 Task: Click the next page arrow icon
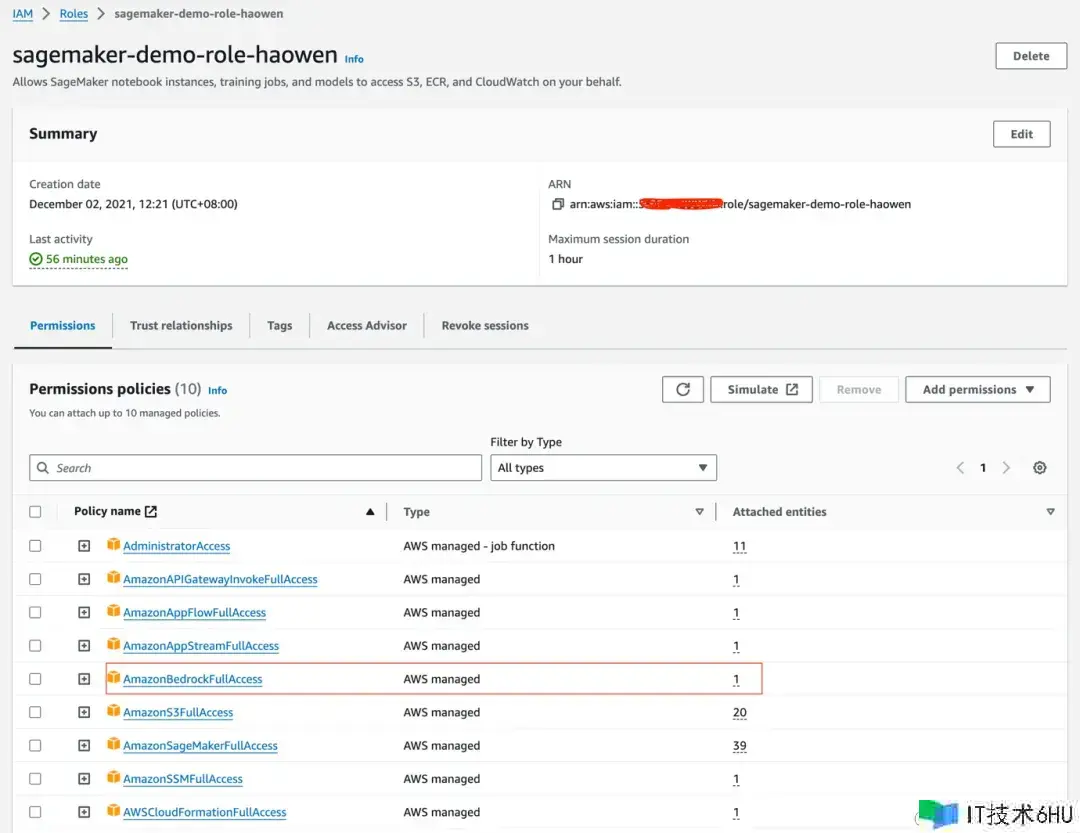1006,468
